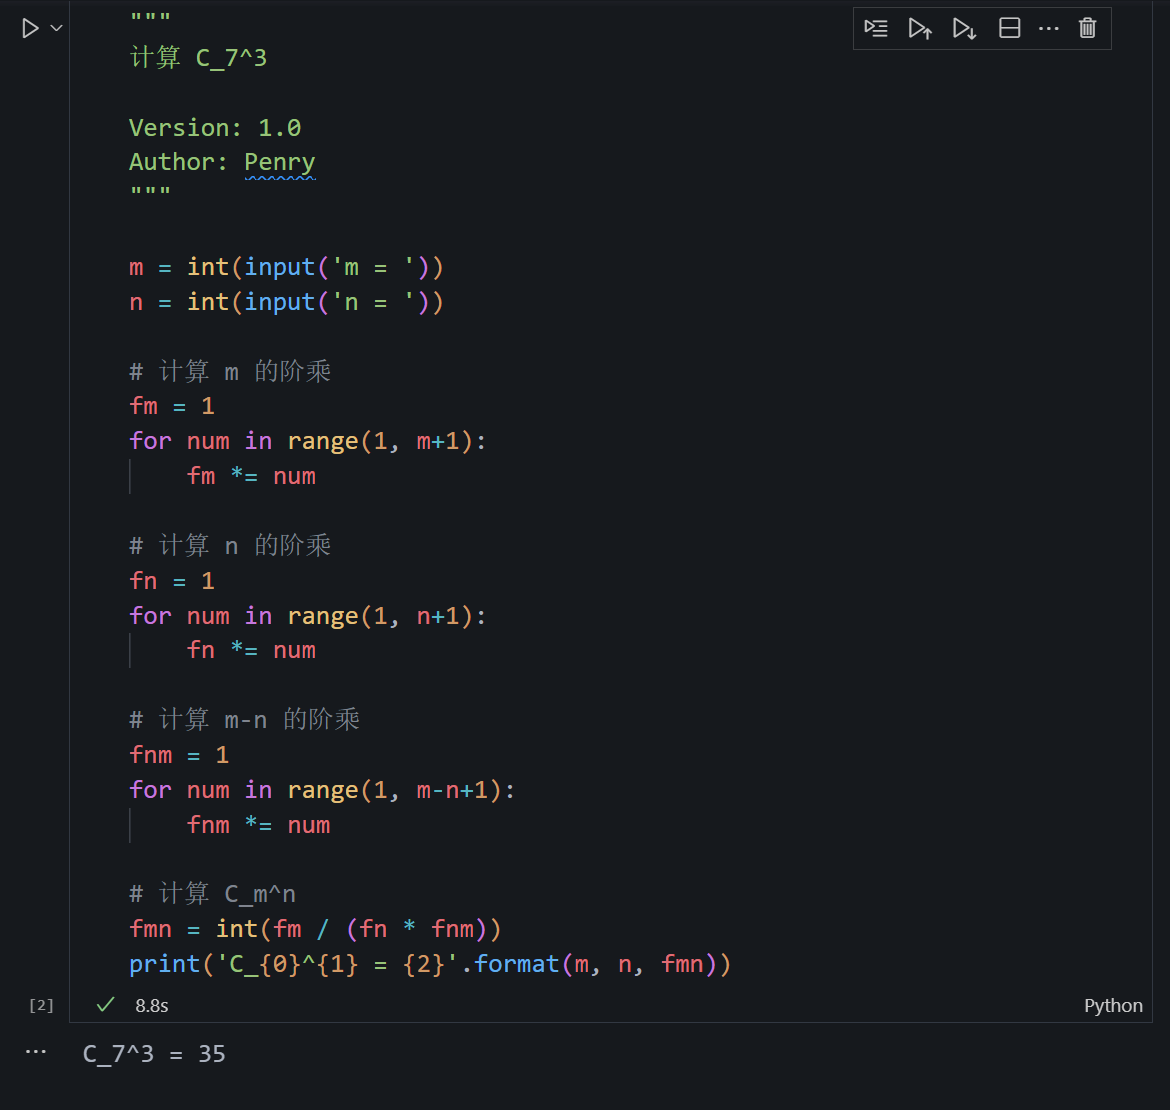Click the output text C_7^3 = 35

pos(154,1054)
